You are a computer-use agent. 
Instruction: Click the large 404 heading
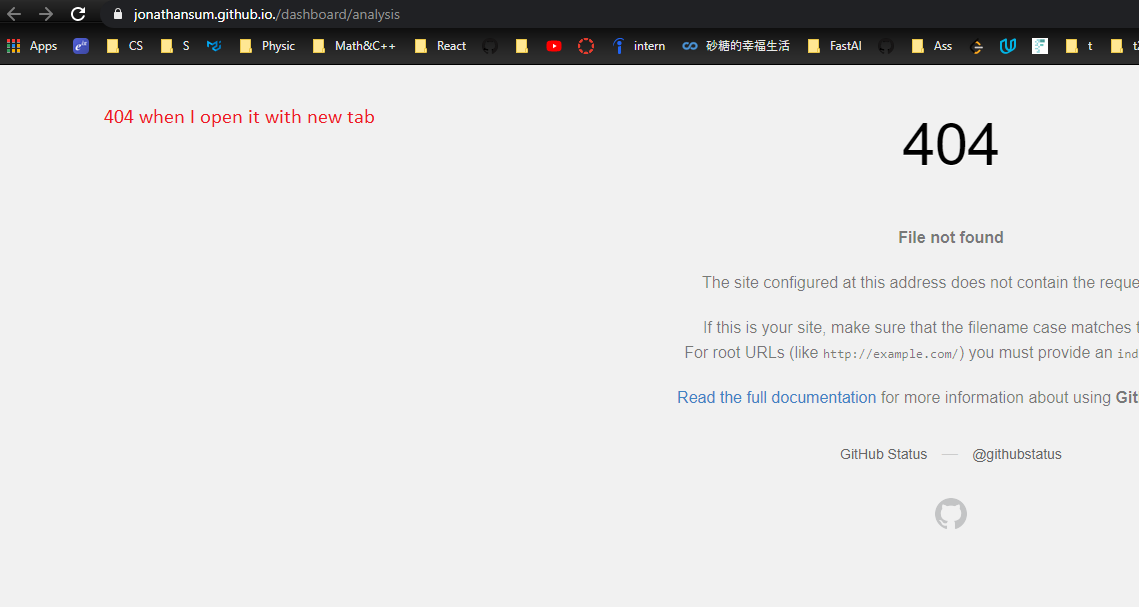pyautogui.click(x=950, y=144)
